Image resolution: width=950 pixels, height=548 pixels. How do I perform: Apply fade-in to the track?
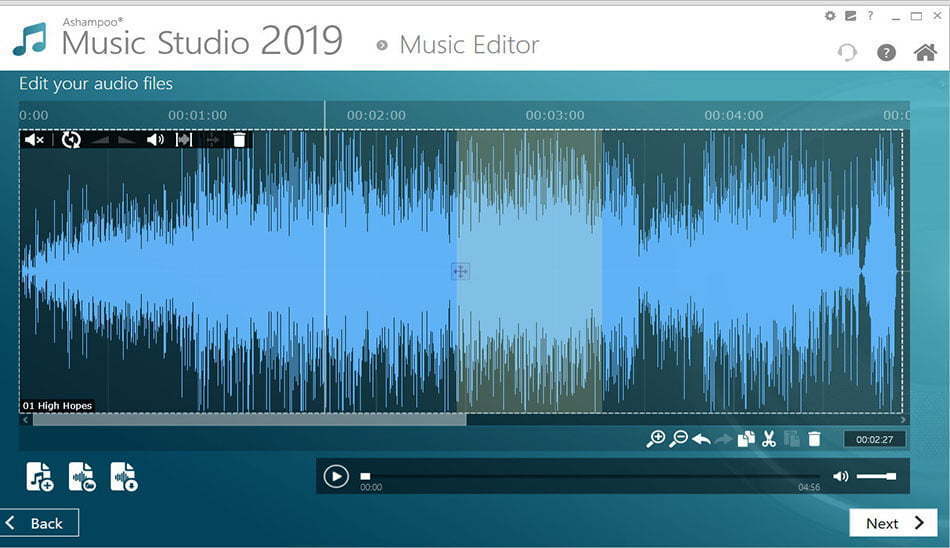point(101,141)
